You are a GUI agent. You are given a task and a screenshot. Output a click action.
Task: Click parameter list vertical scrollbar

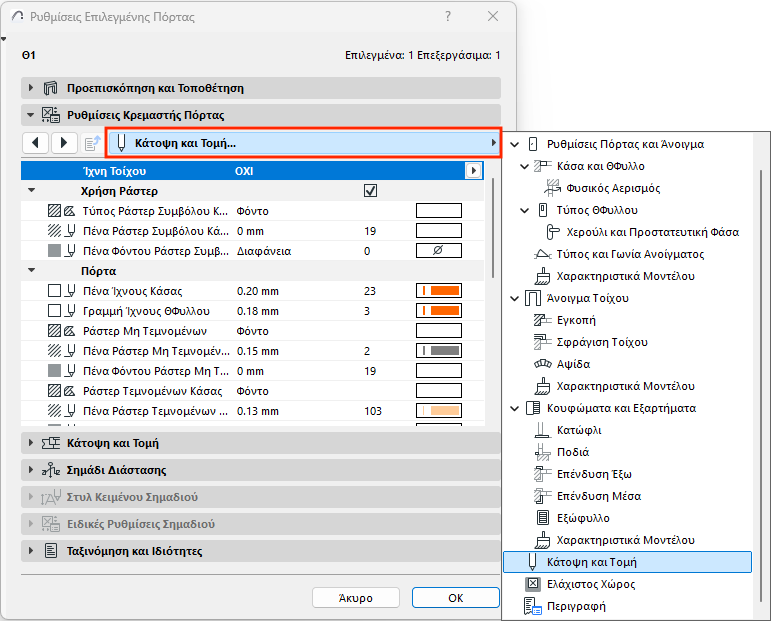click(492, 229)
